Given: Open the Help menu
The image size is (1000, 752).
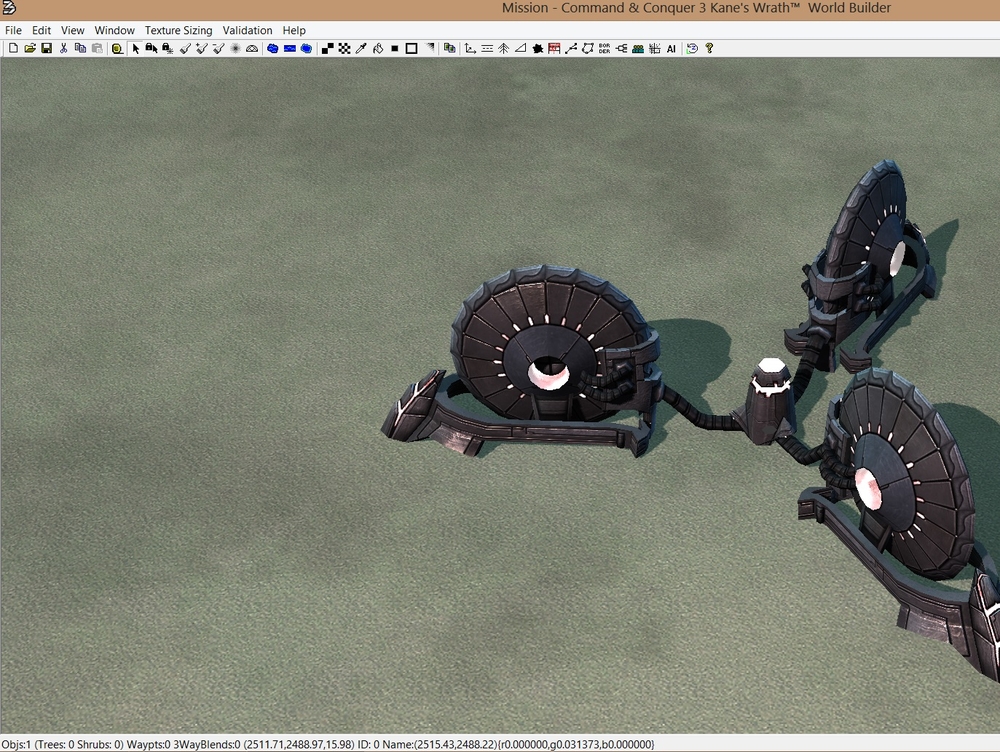Looking at the screenshot, I should 294,30.
